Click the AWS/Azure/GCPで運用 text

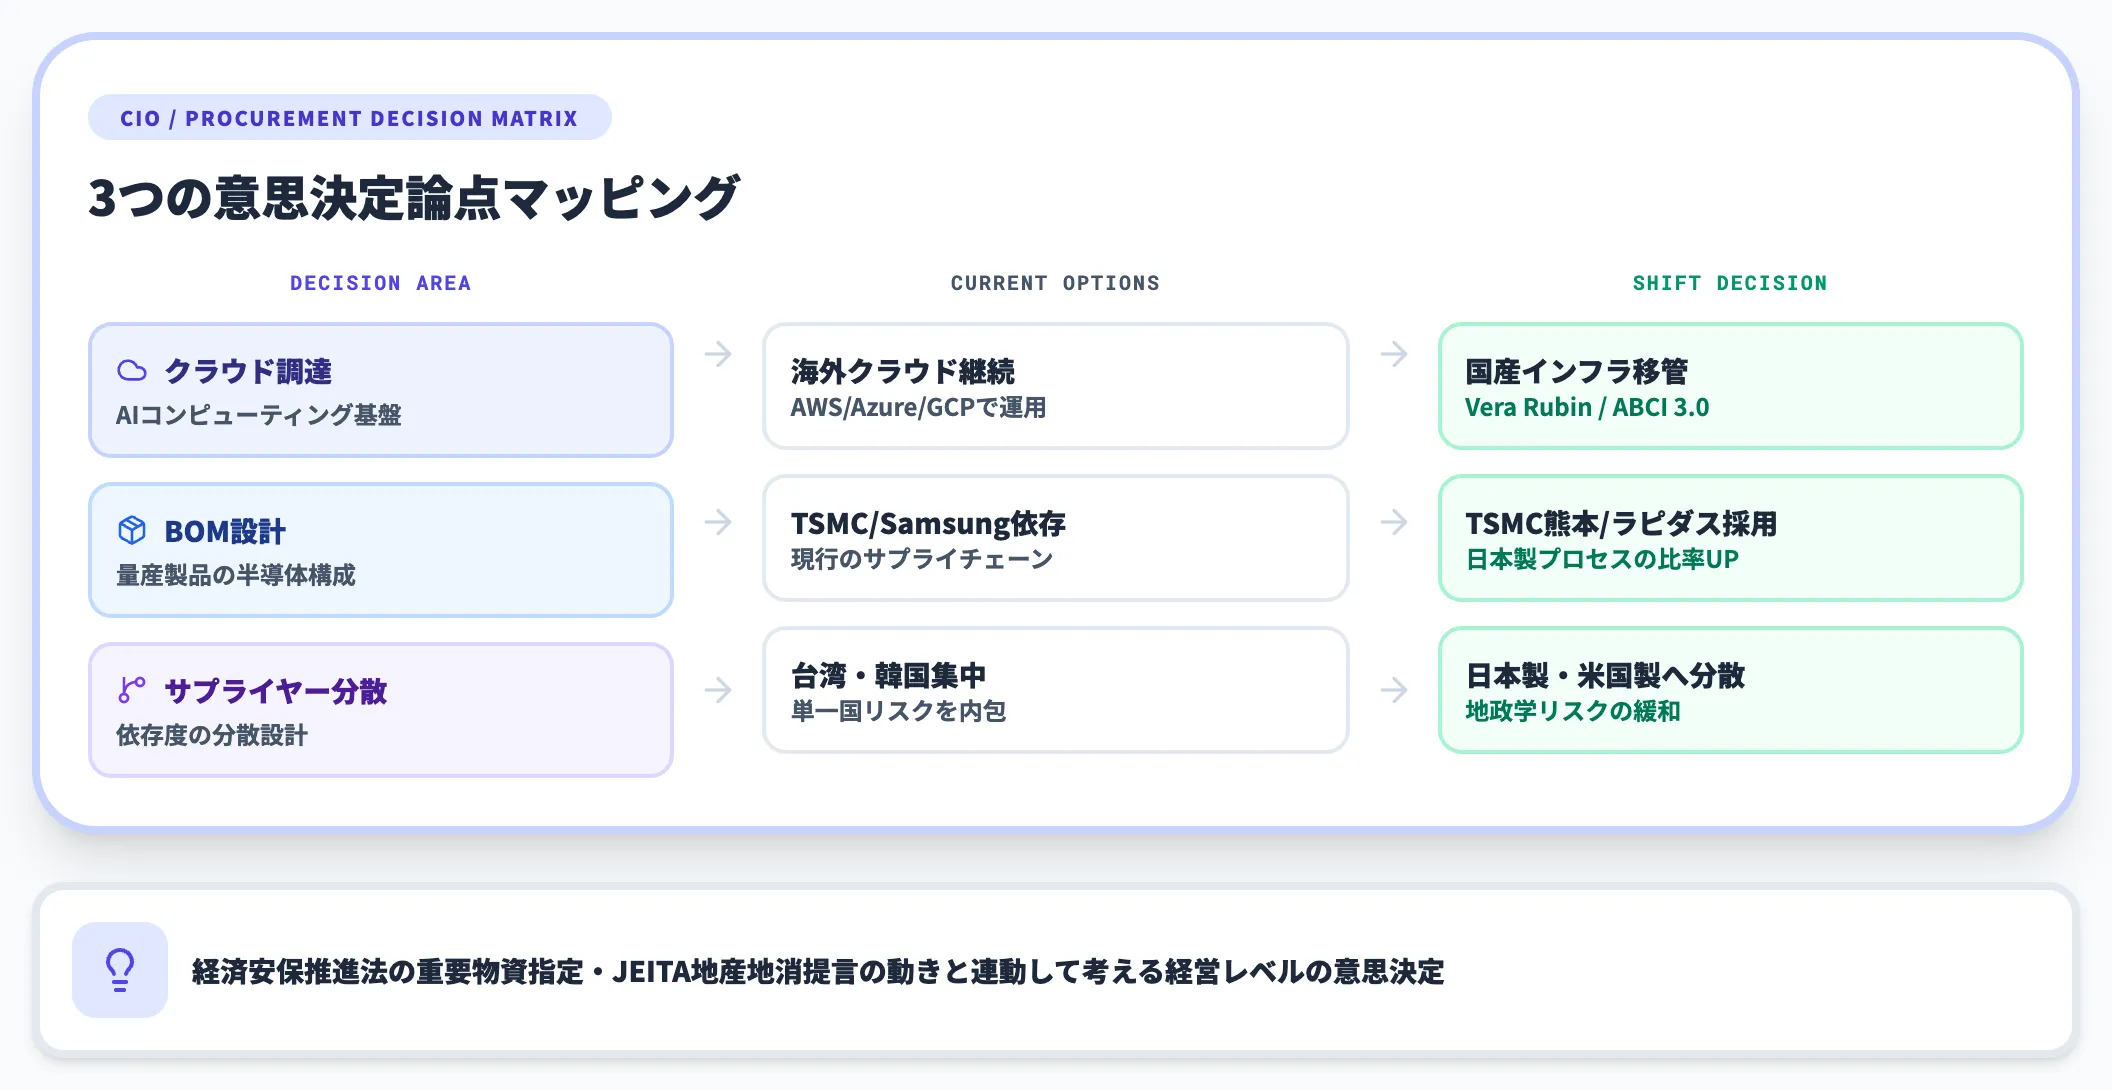(918, 407)
